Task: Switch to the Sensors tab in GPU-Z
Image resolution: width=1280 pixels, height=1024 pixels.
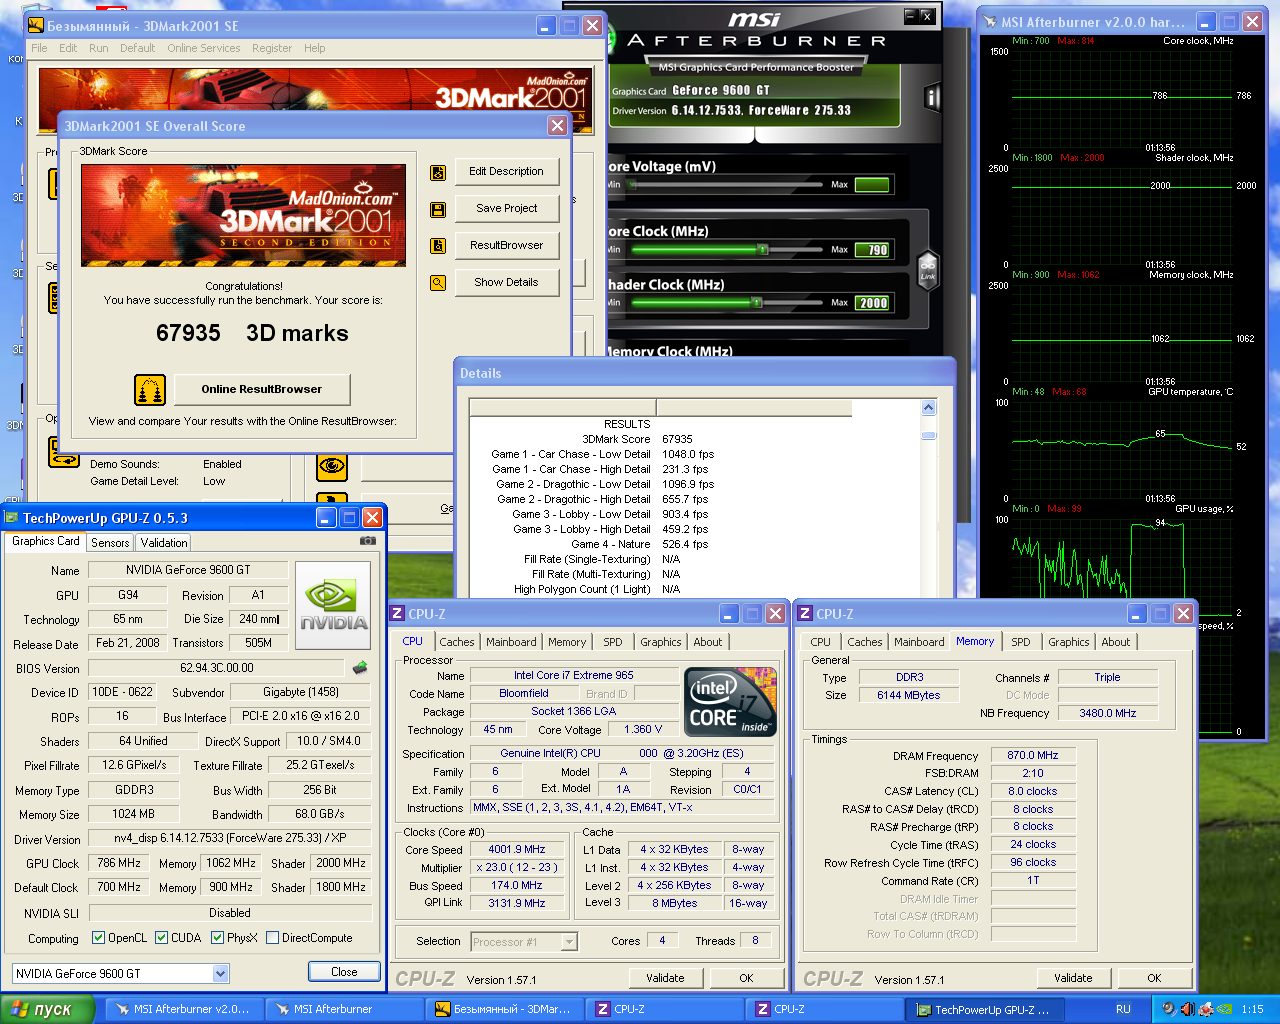Action: (110, 543)
